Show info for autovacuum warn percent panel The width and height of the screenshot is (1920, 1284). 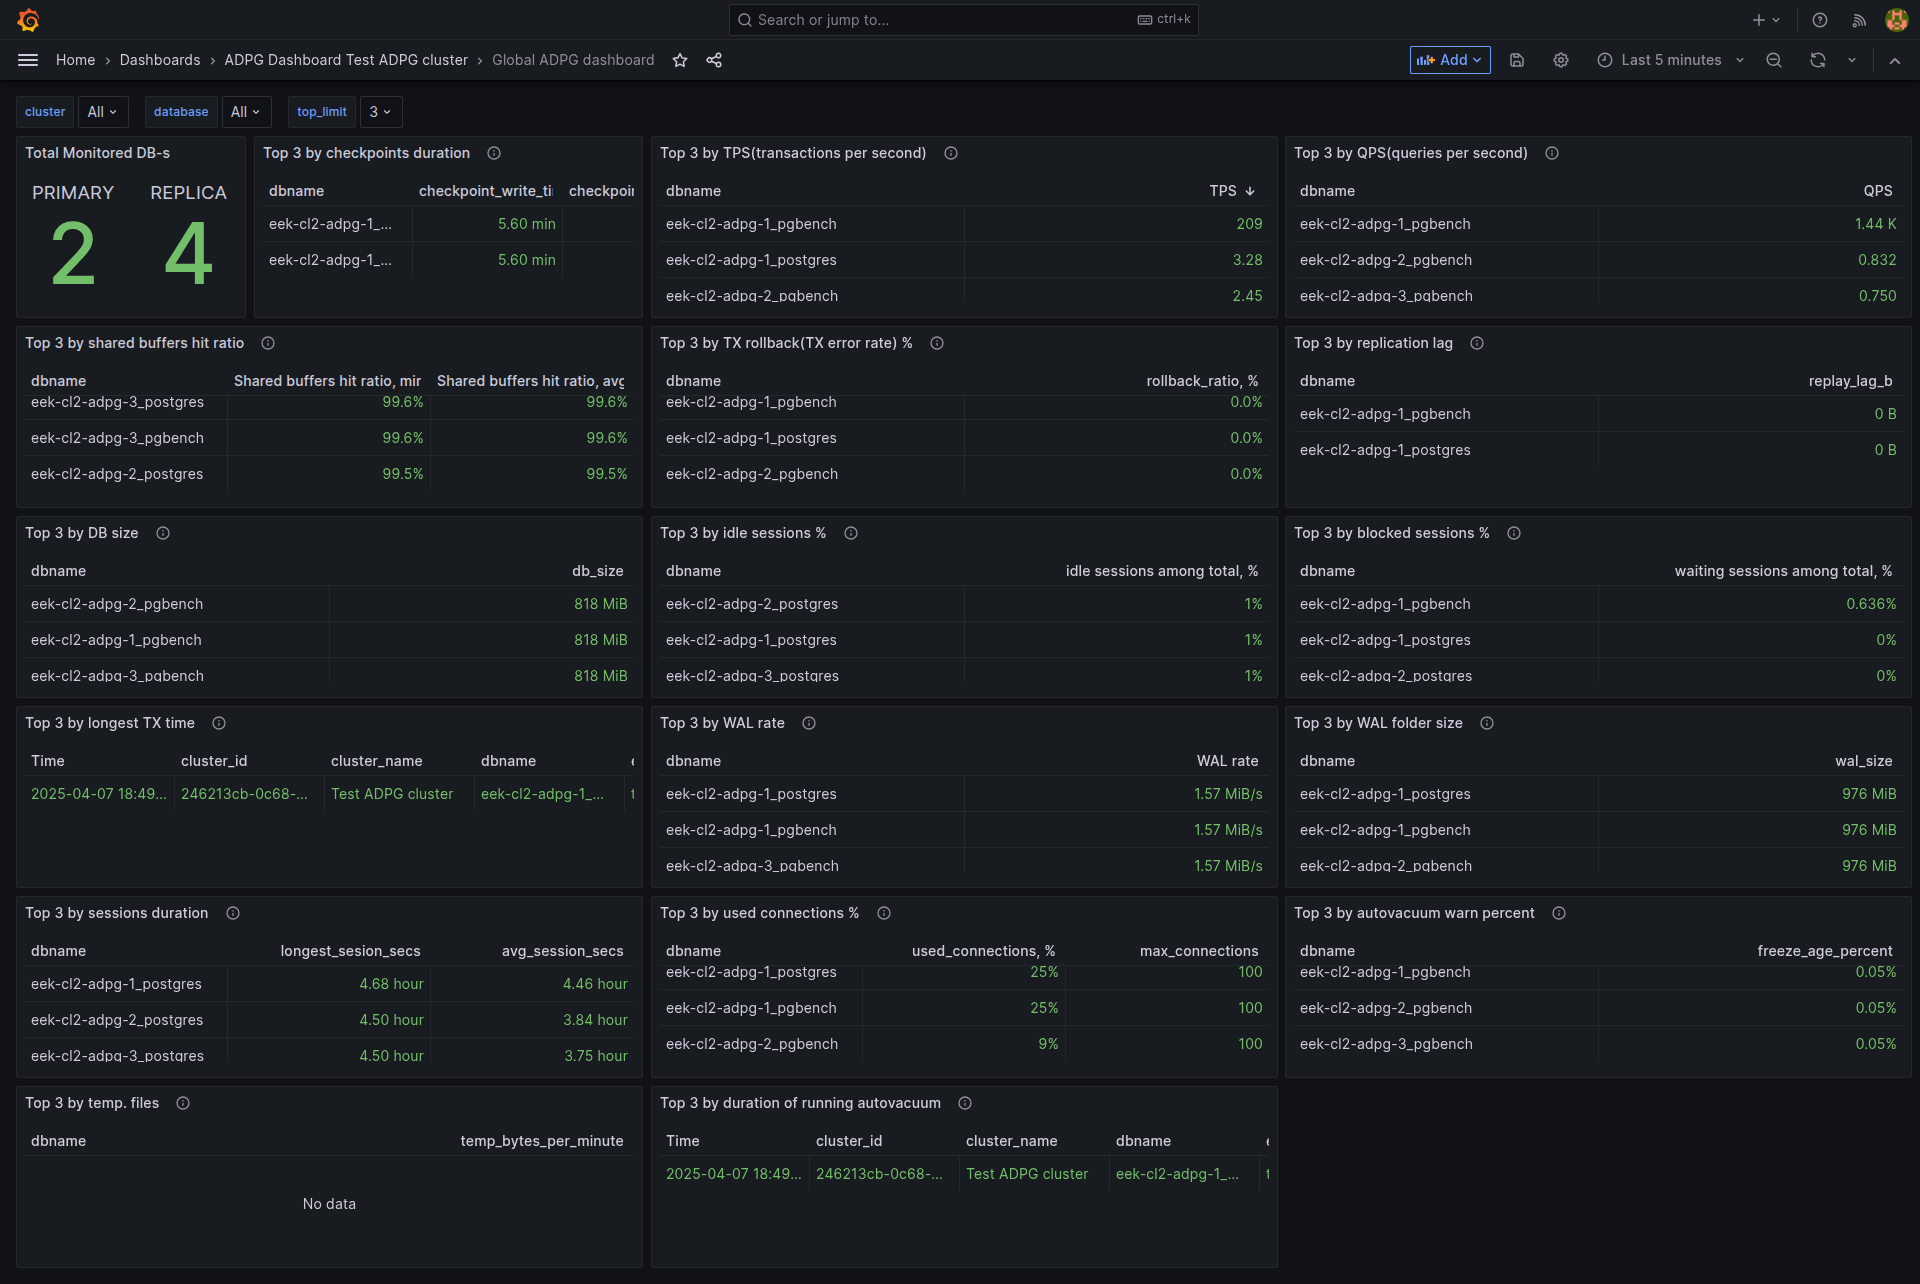click(x=1559, y=913)
